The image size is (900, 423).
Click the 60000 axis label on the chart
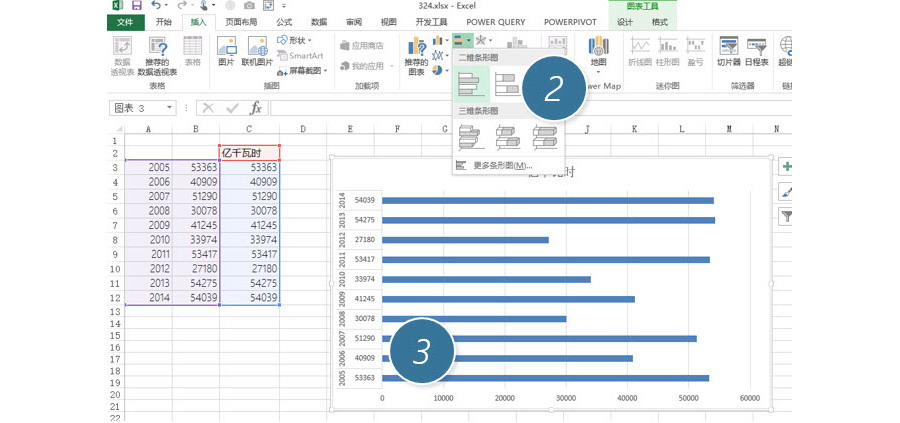click(750, 398)
